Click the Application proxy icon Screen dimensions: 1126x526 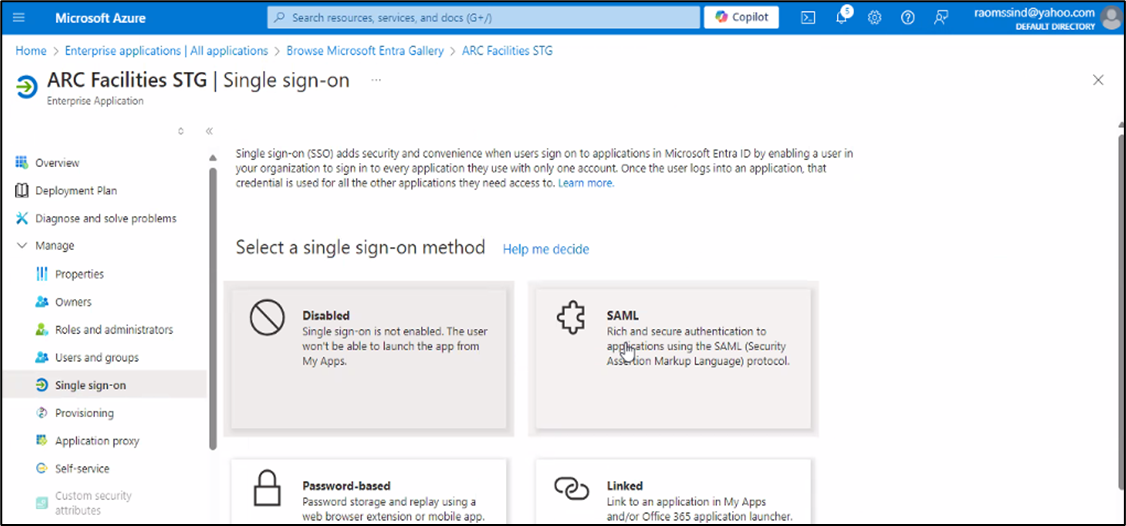(x=42, y=440)
